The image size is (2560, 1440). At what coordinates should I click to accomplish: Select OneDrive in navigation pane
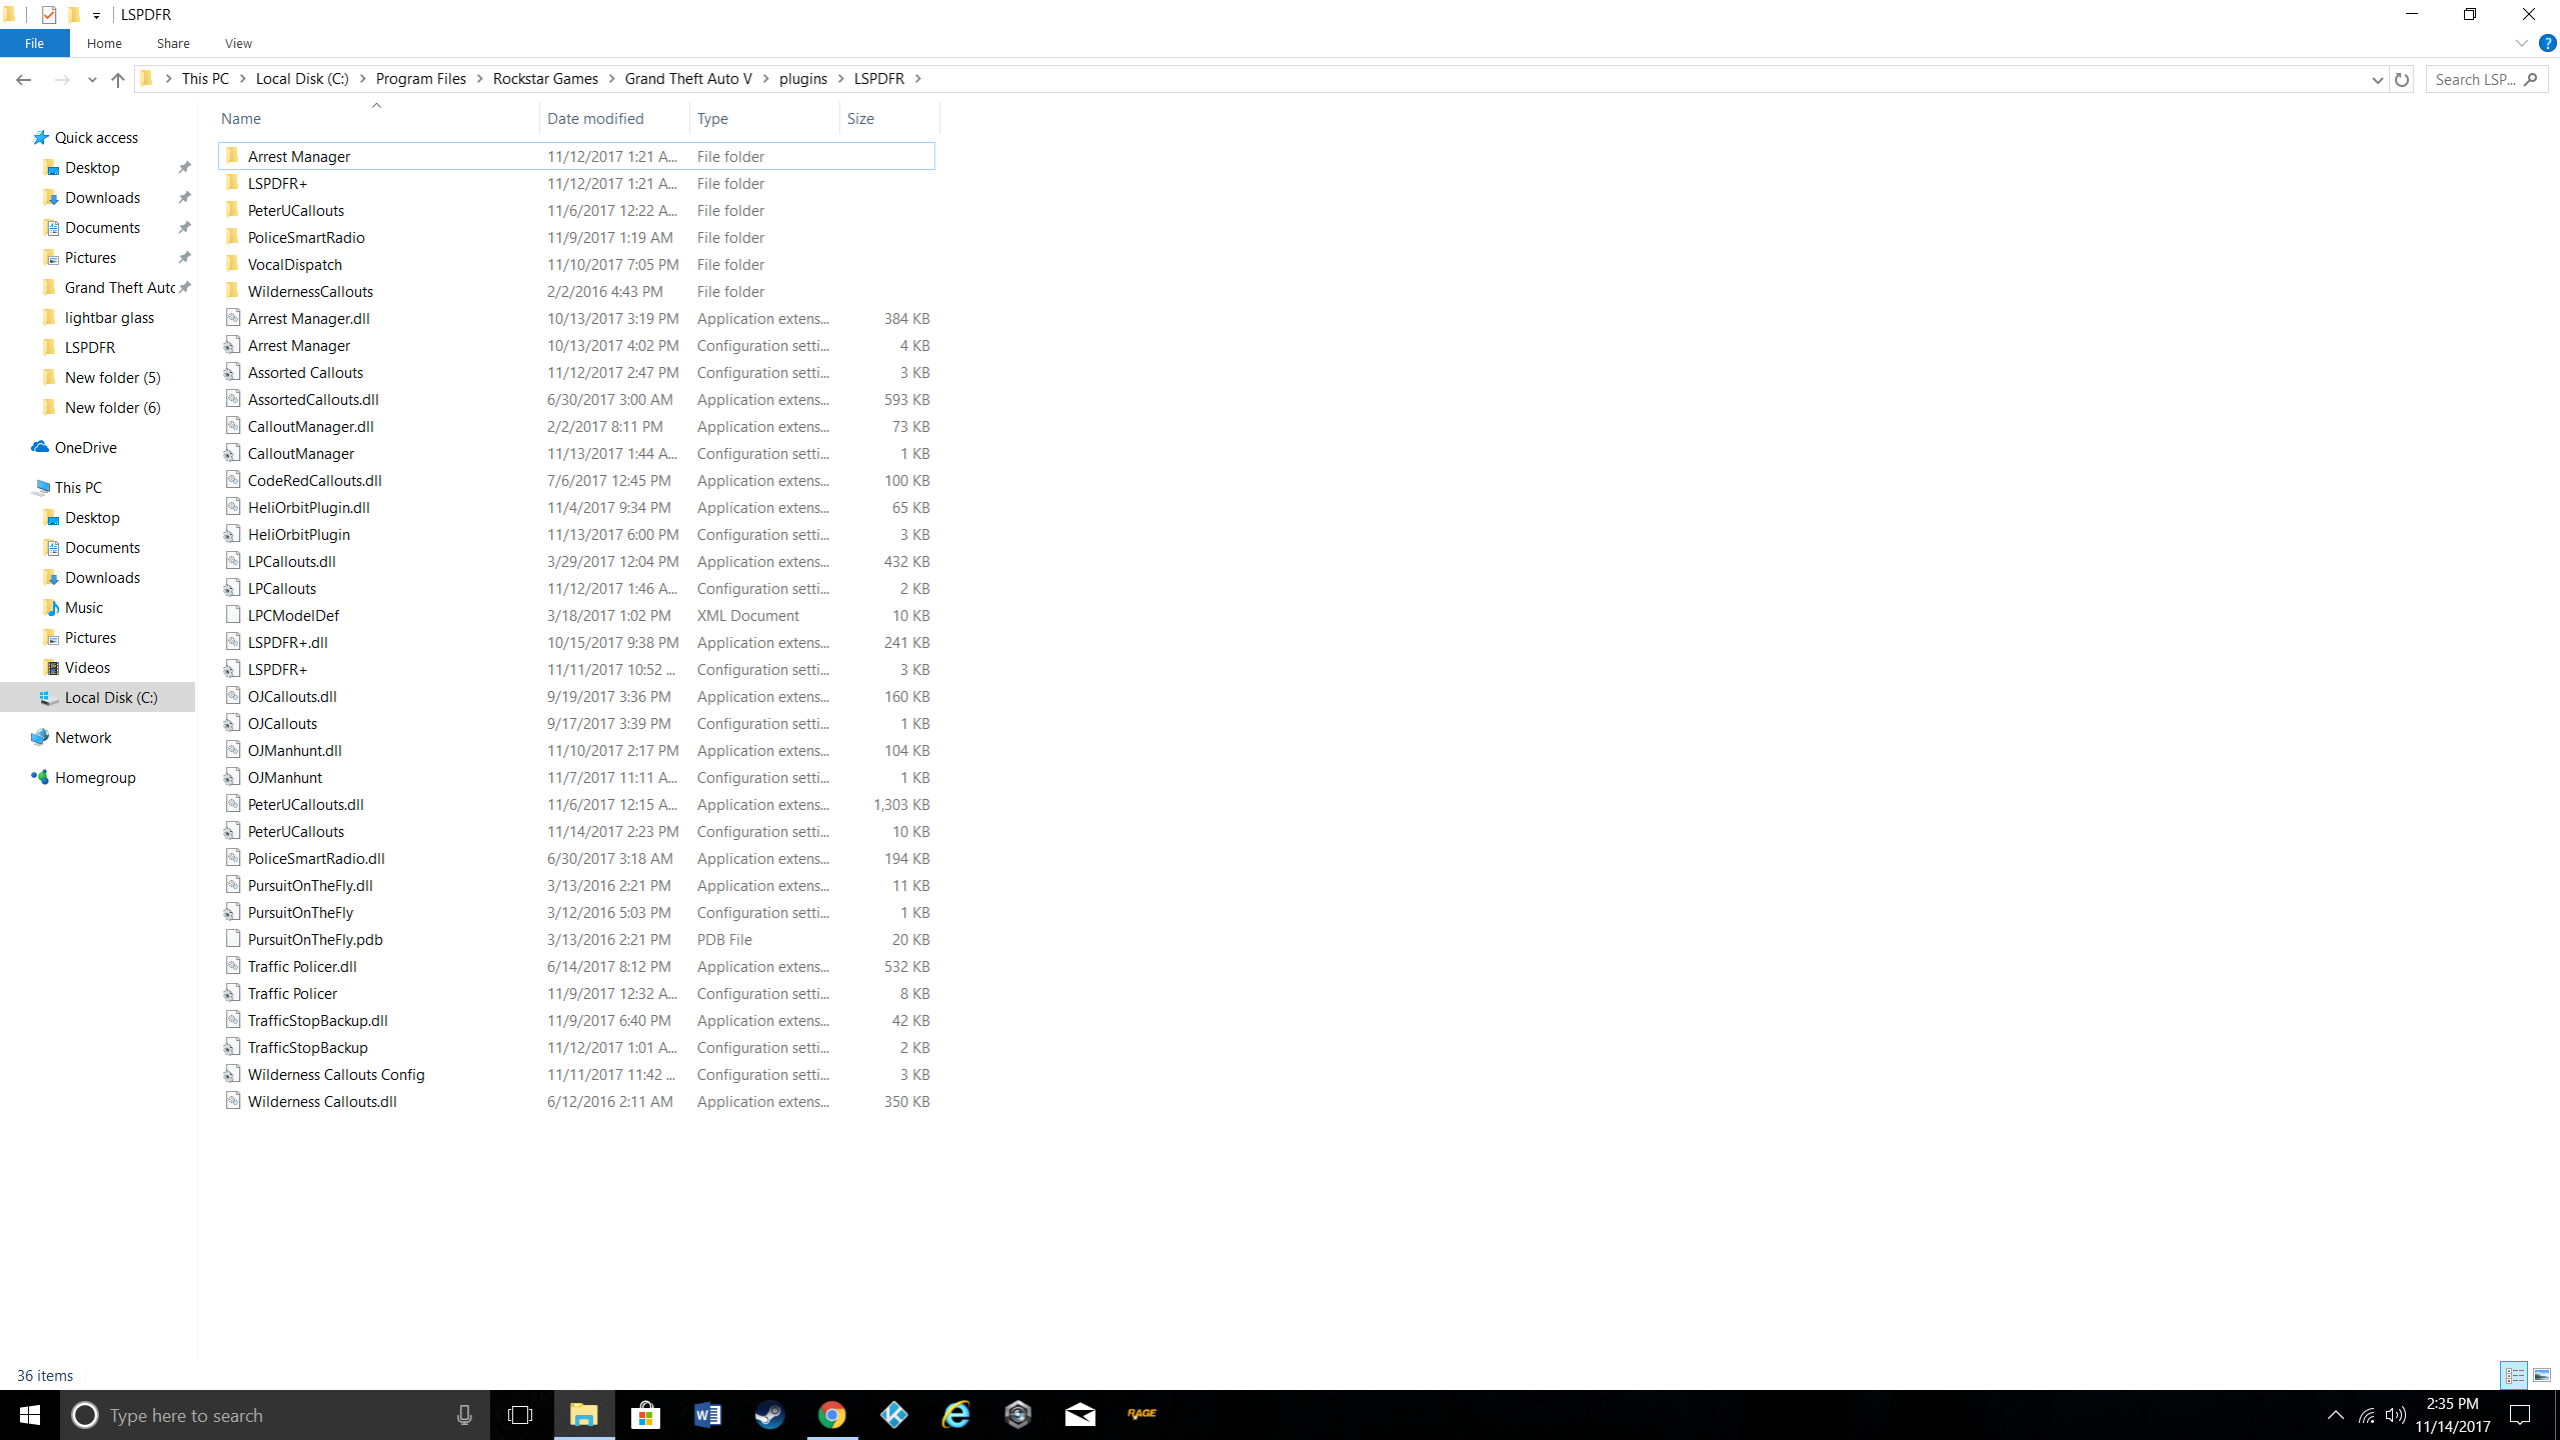[x=85, y=447]
